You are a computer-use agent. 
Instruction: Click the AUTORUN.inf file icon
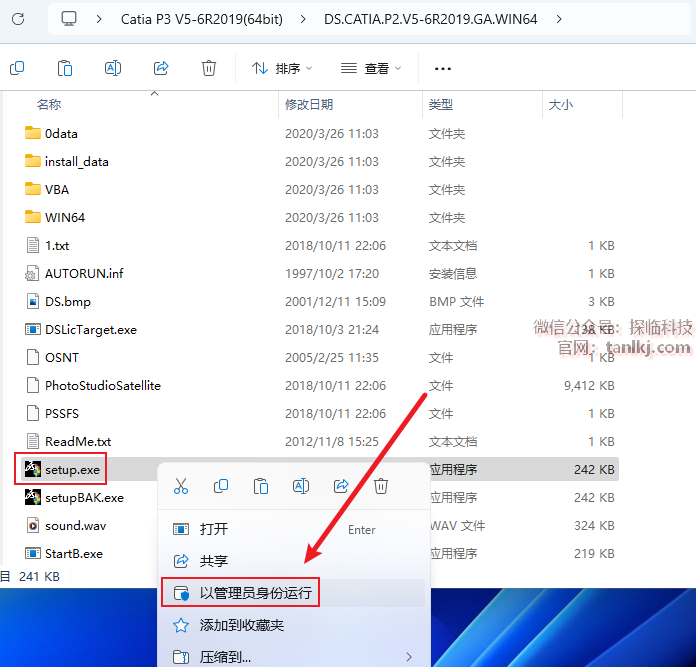tap(32, 273)
